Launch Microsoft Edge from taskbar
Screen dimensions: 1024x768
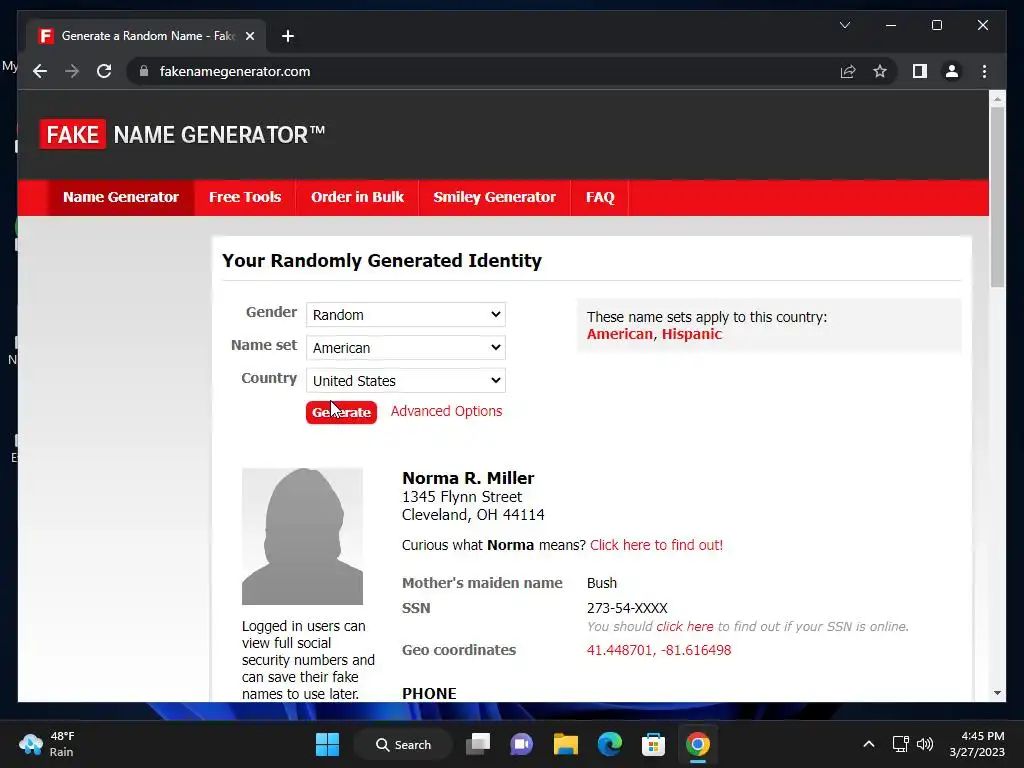(609, 744)
